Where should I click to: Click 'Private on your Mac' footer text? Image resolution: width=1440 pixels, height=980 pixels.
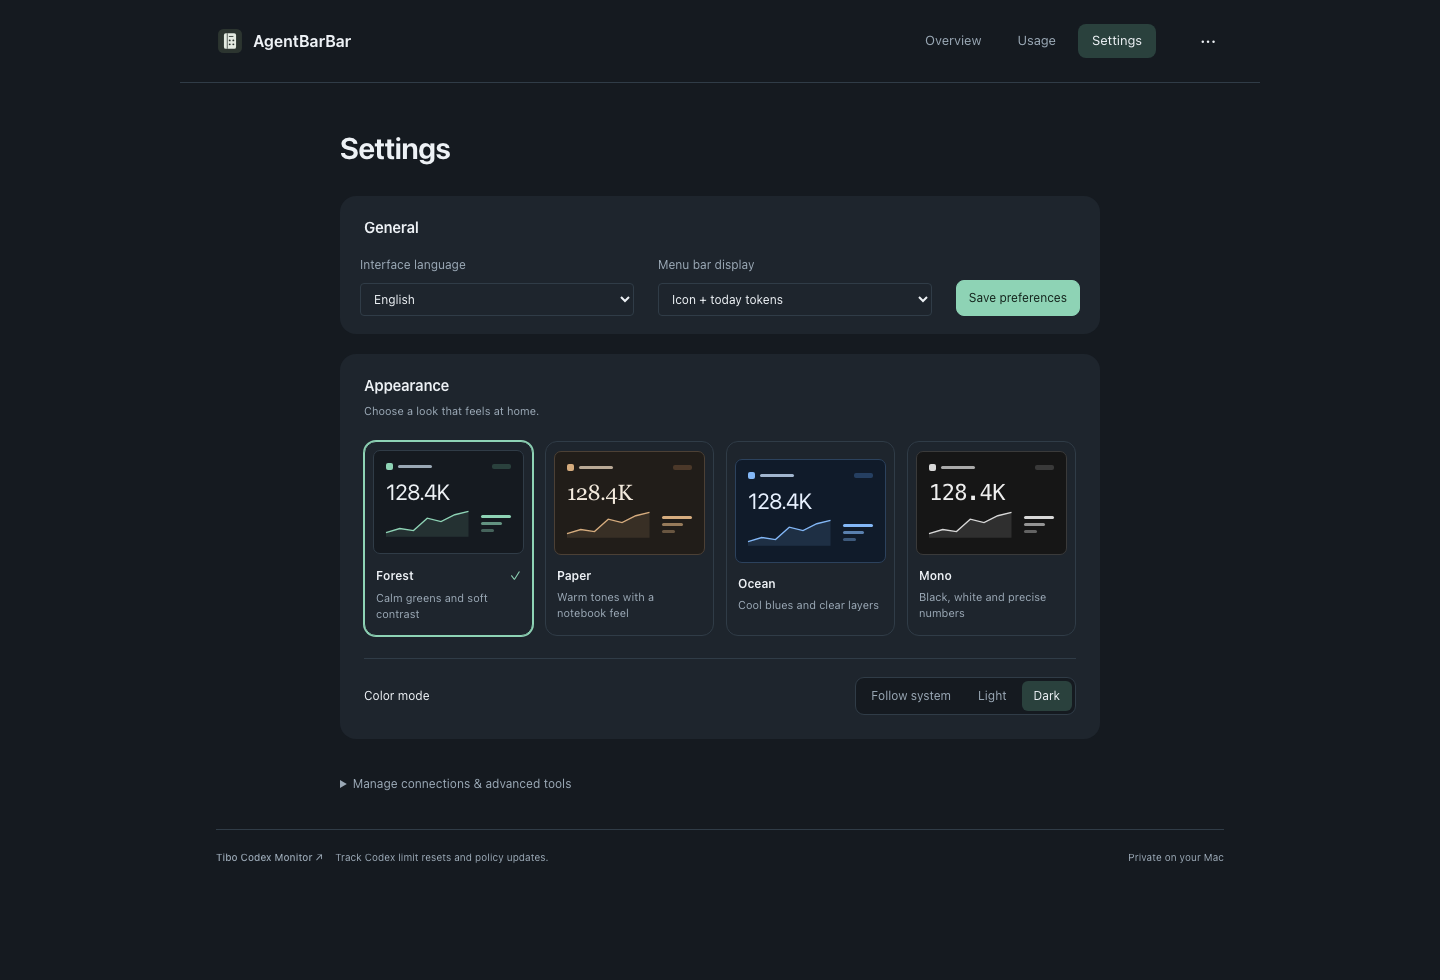click(1176, 857)
